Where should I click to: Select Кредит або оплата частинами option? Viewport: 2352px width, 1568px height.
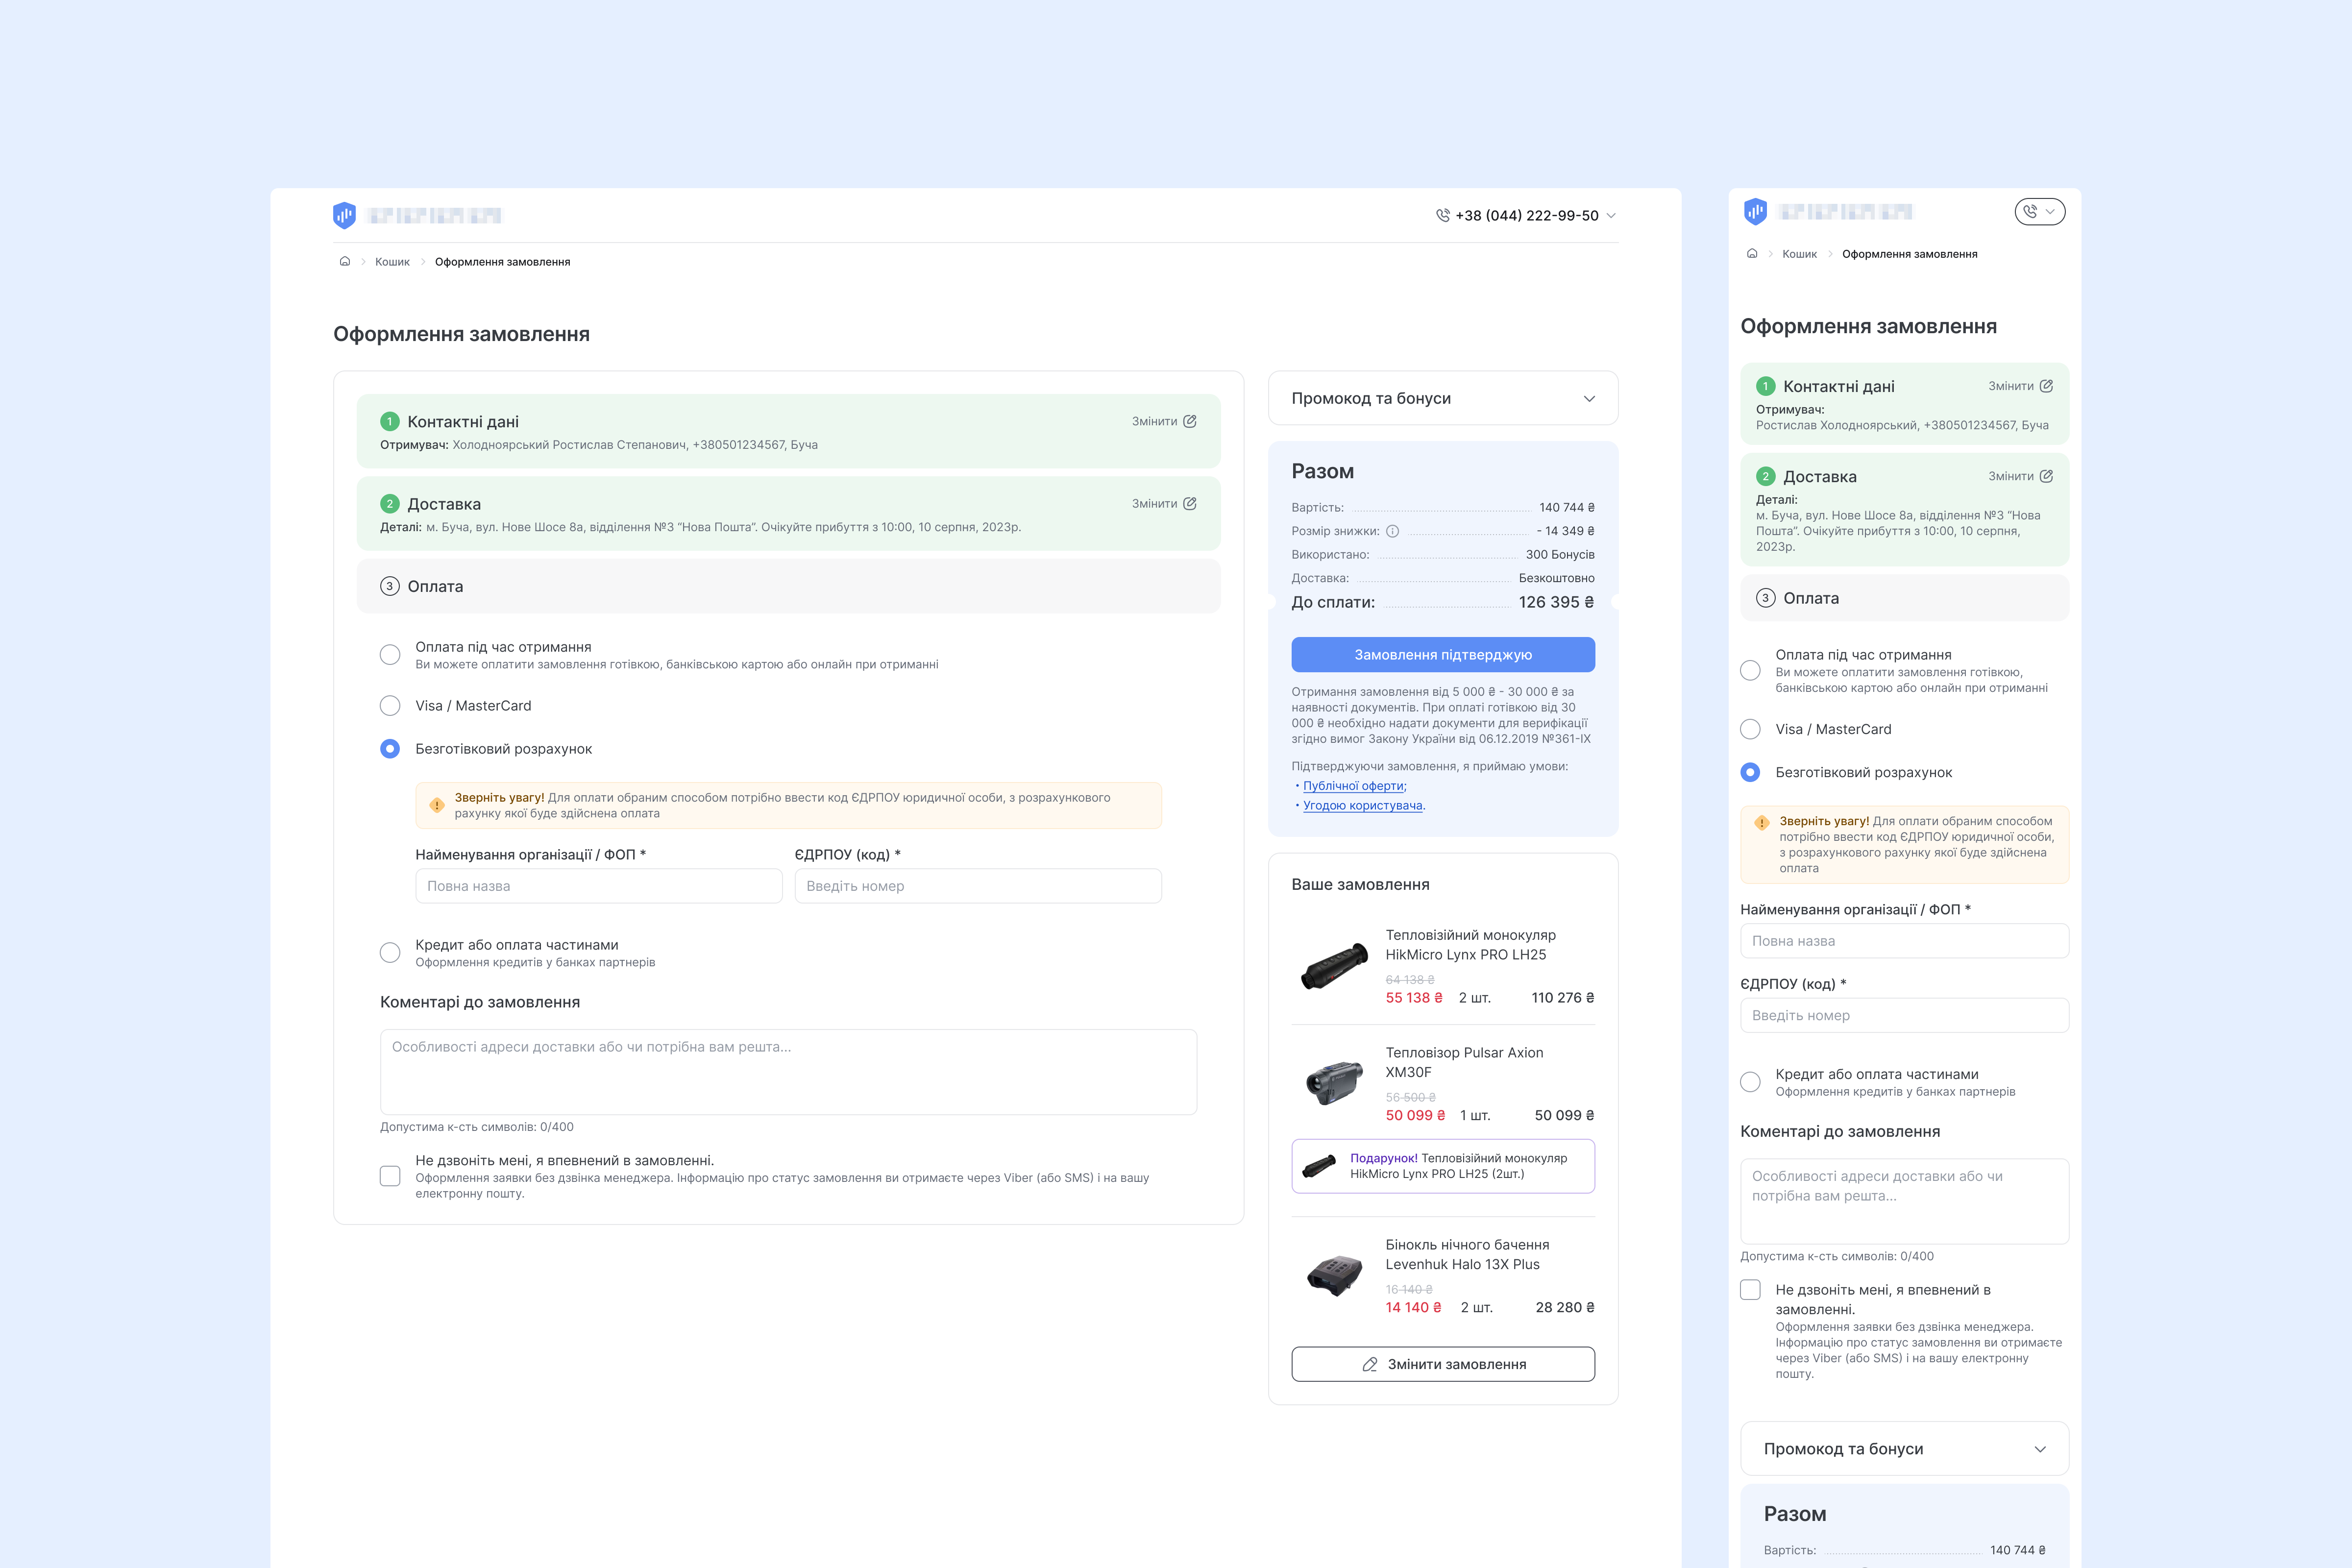coord(390,953)
